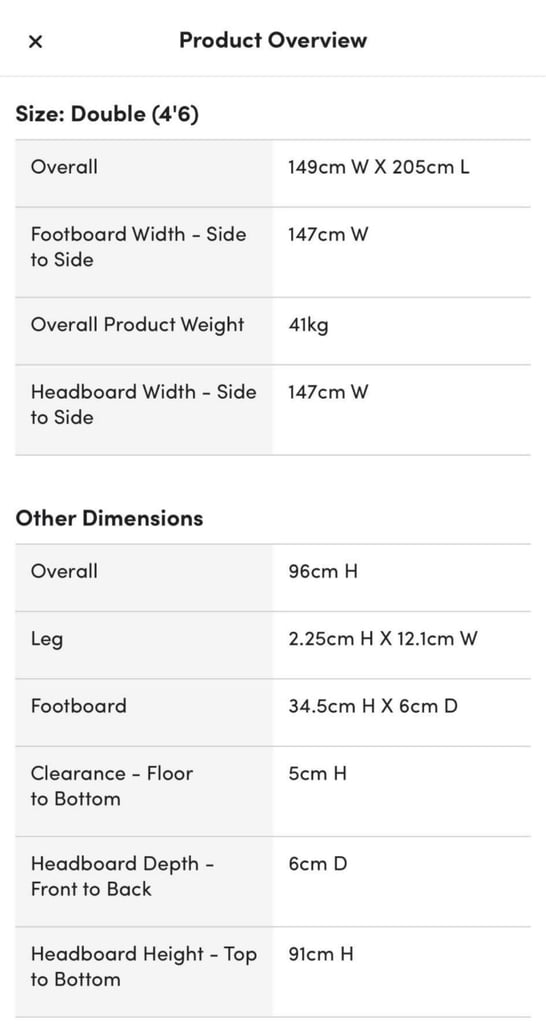Viewport: 546px width, 1024px height.
Task: Select the Clearance - Floor to Bottom label
Action: pos(112,786)
